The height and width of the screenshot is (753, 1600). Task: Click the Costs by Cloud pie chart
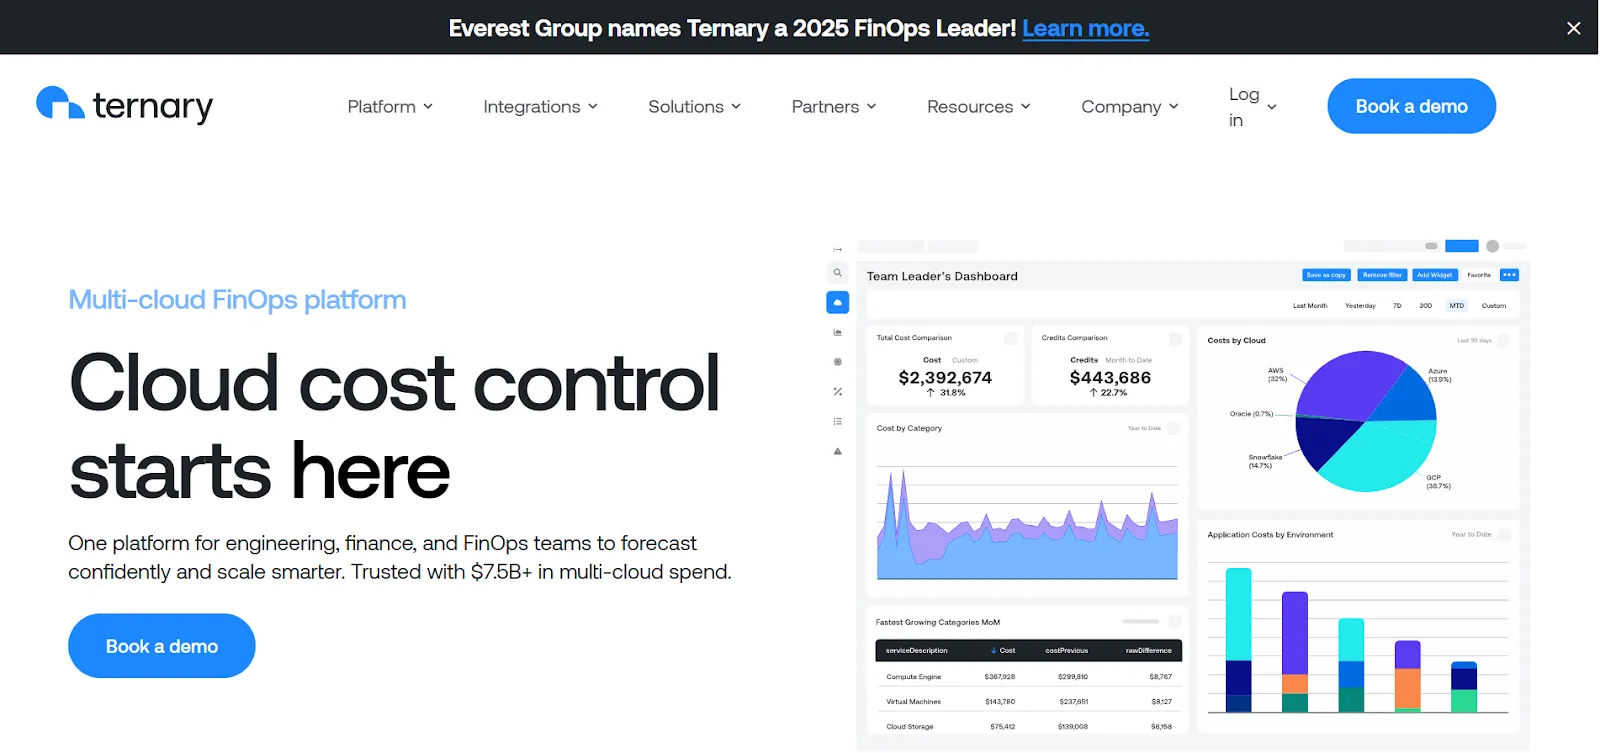point(1366,421)
